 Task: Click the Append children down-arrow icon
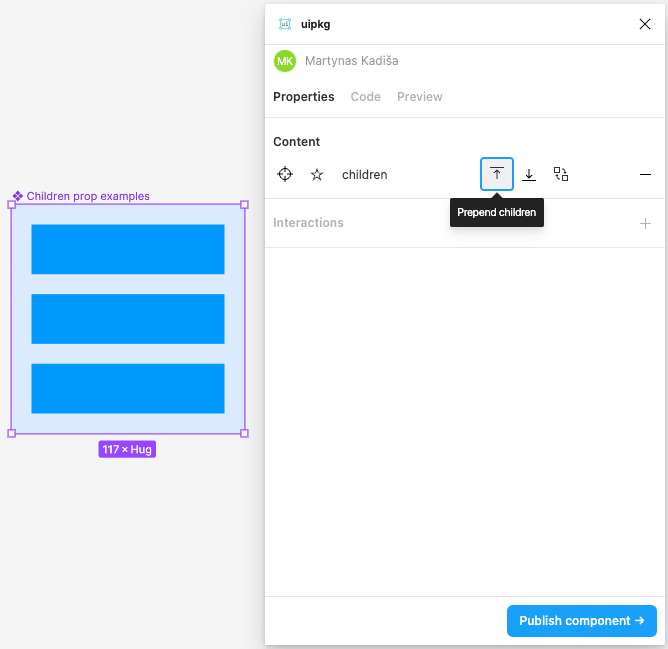click(529, 174)
